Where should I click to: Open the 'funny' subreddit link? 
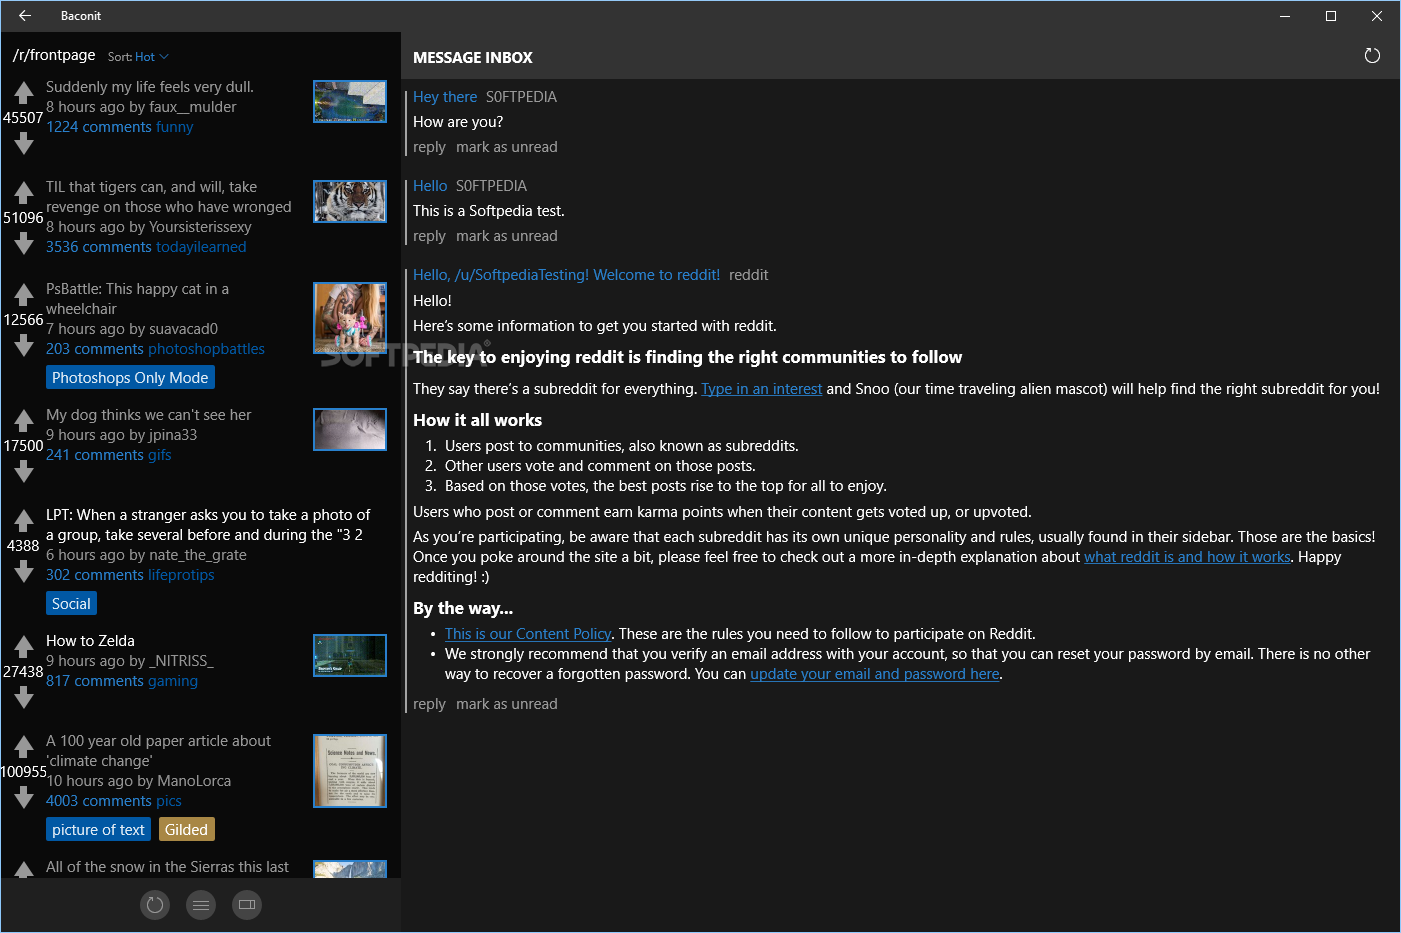point(174,127)
